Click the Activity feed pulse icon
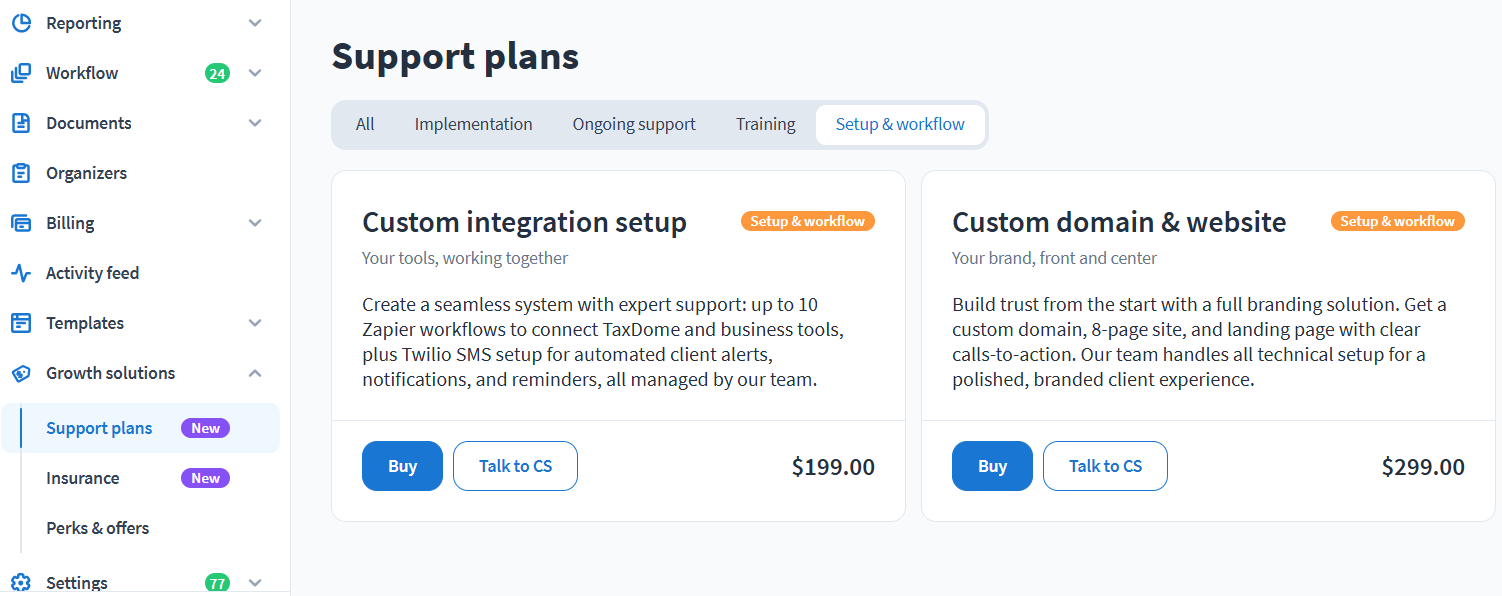1502x596 pixels. coord(21,273)
